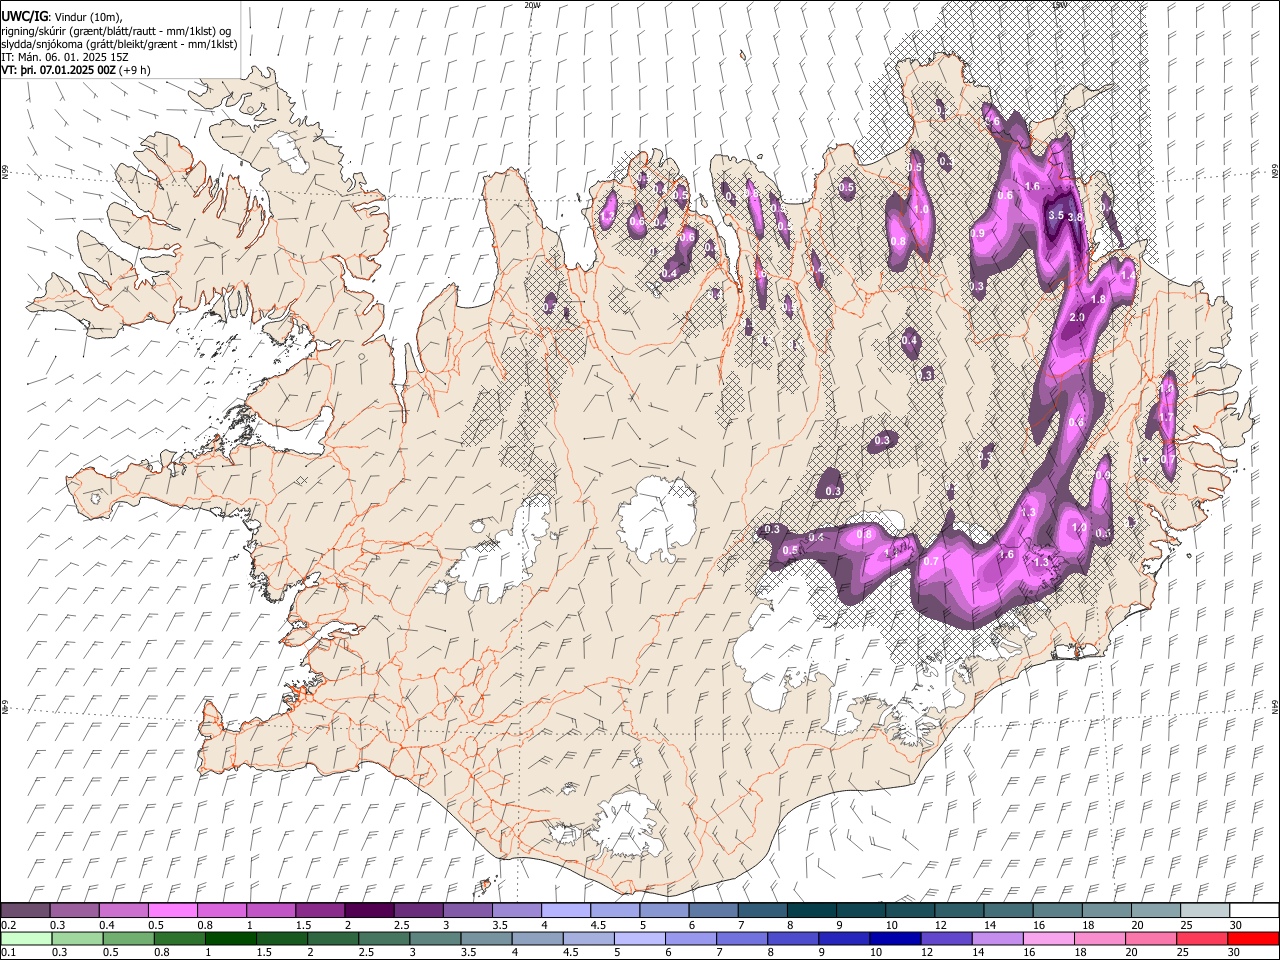Image resolution: width=1280 pixels, height=960 pixels.
Task: Select the dark teal 8–9 swatch in the upper legend
Action: click(x=811, y=911)
